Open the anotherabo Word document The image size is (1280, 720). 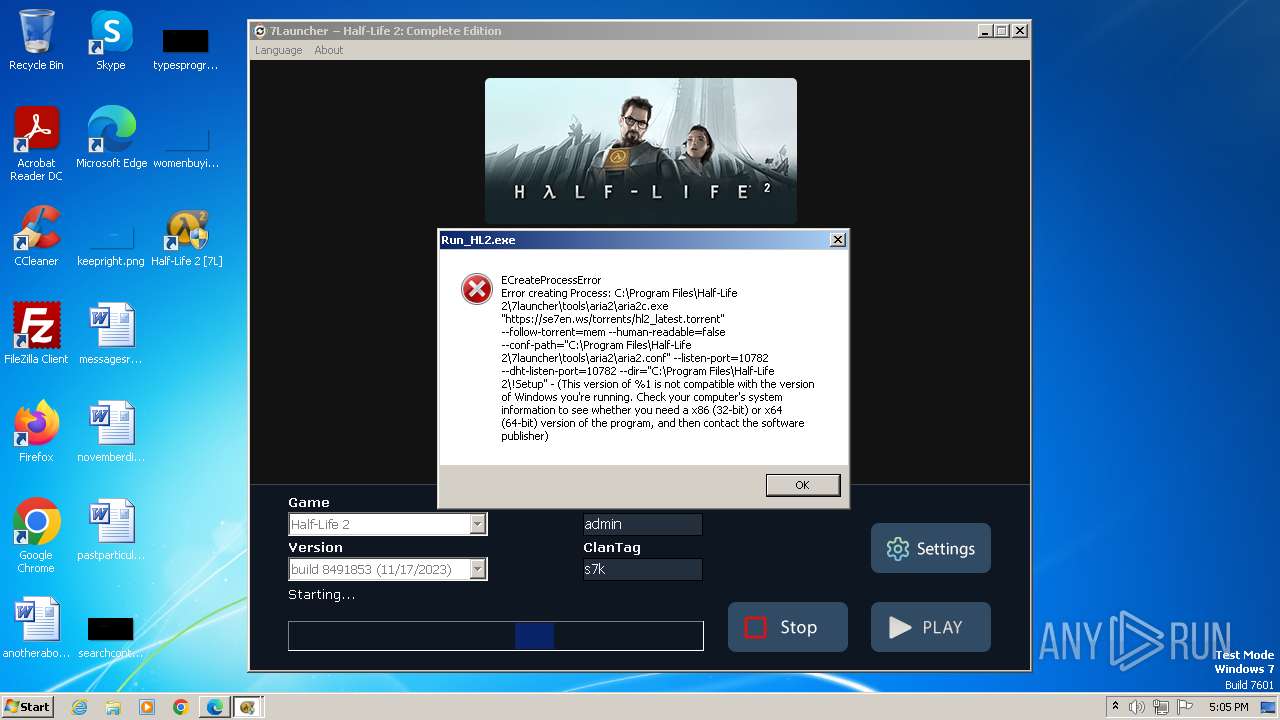tap(36, 628)
